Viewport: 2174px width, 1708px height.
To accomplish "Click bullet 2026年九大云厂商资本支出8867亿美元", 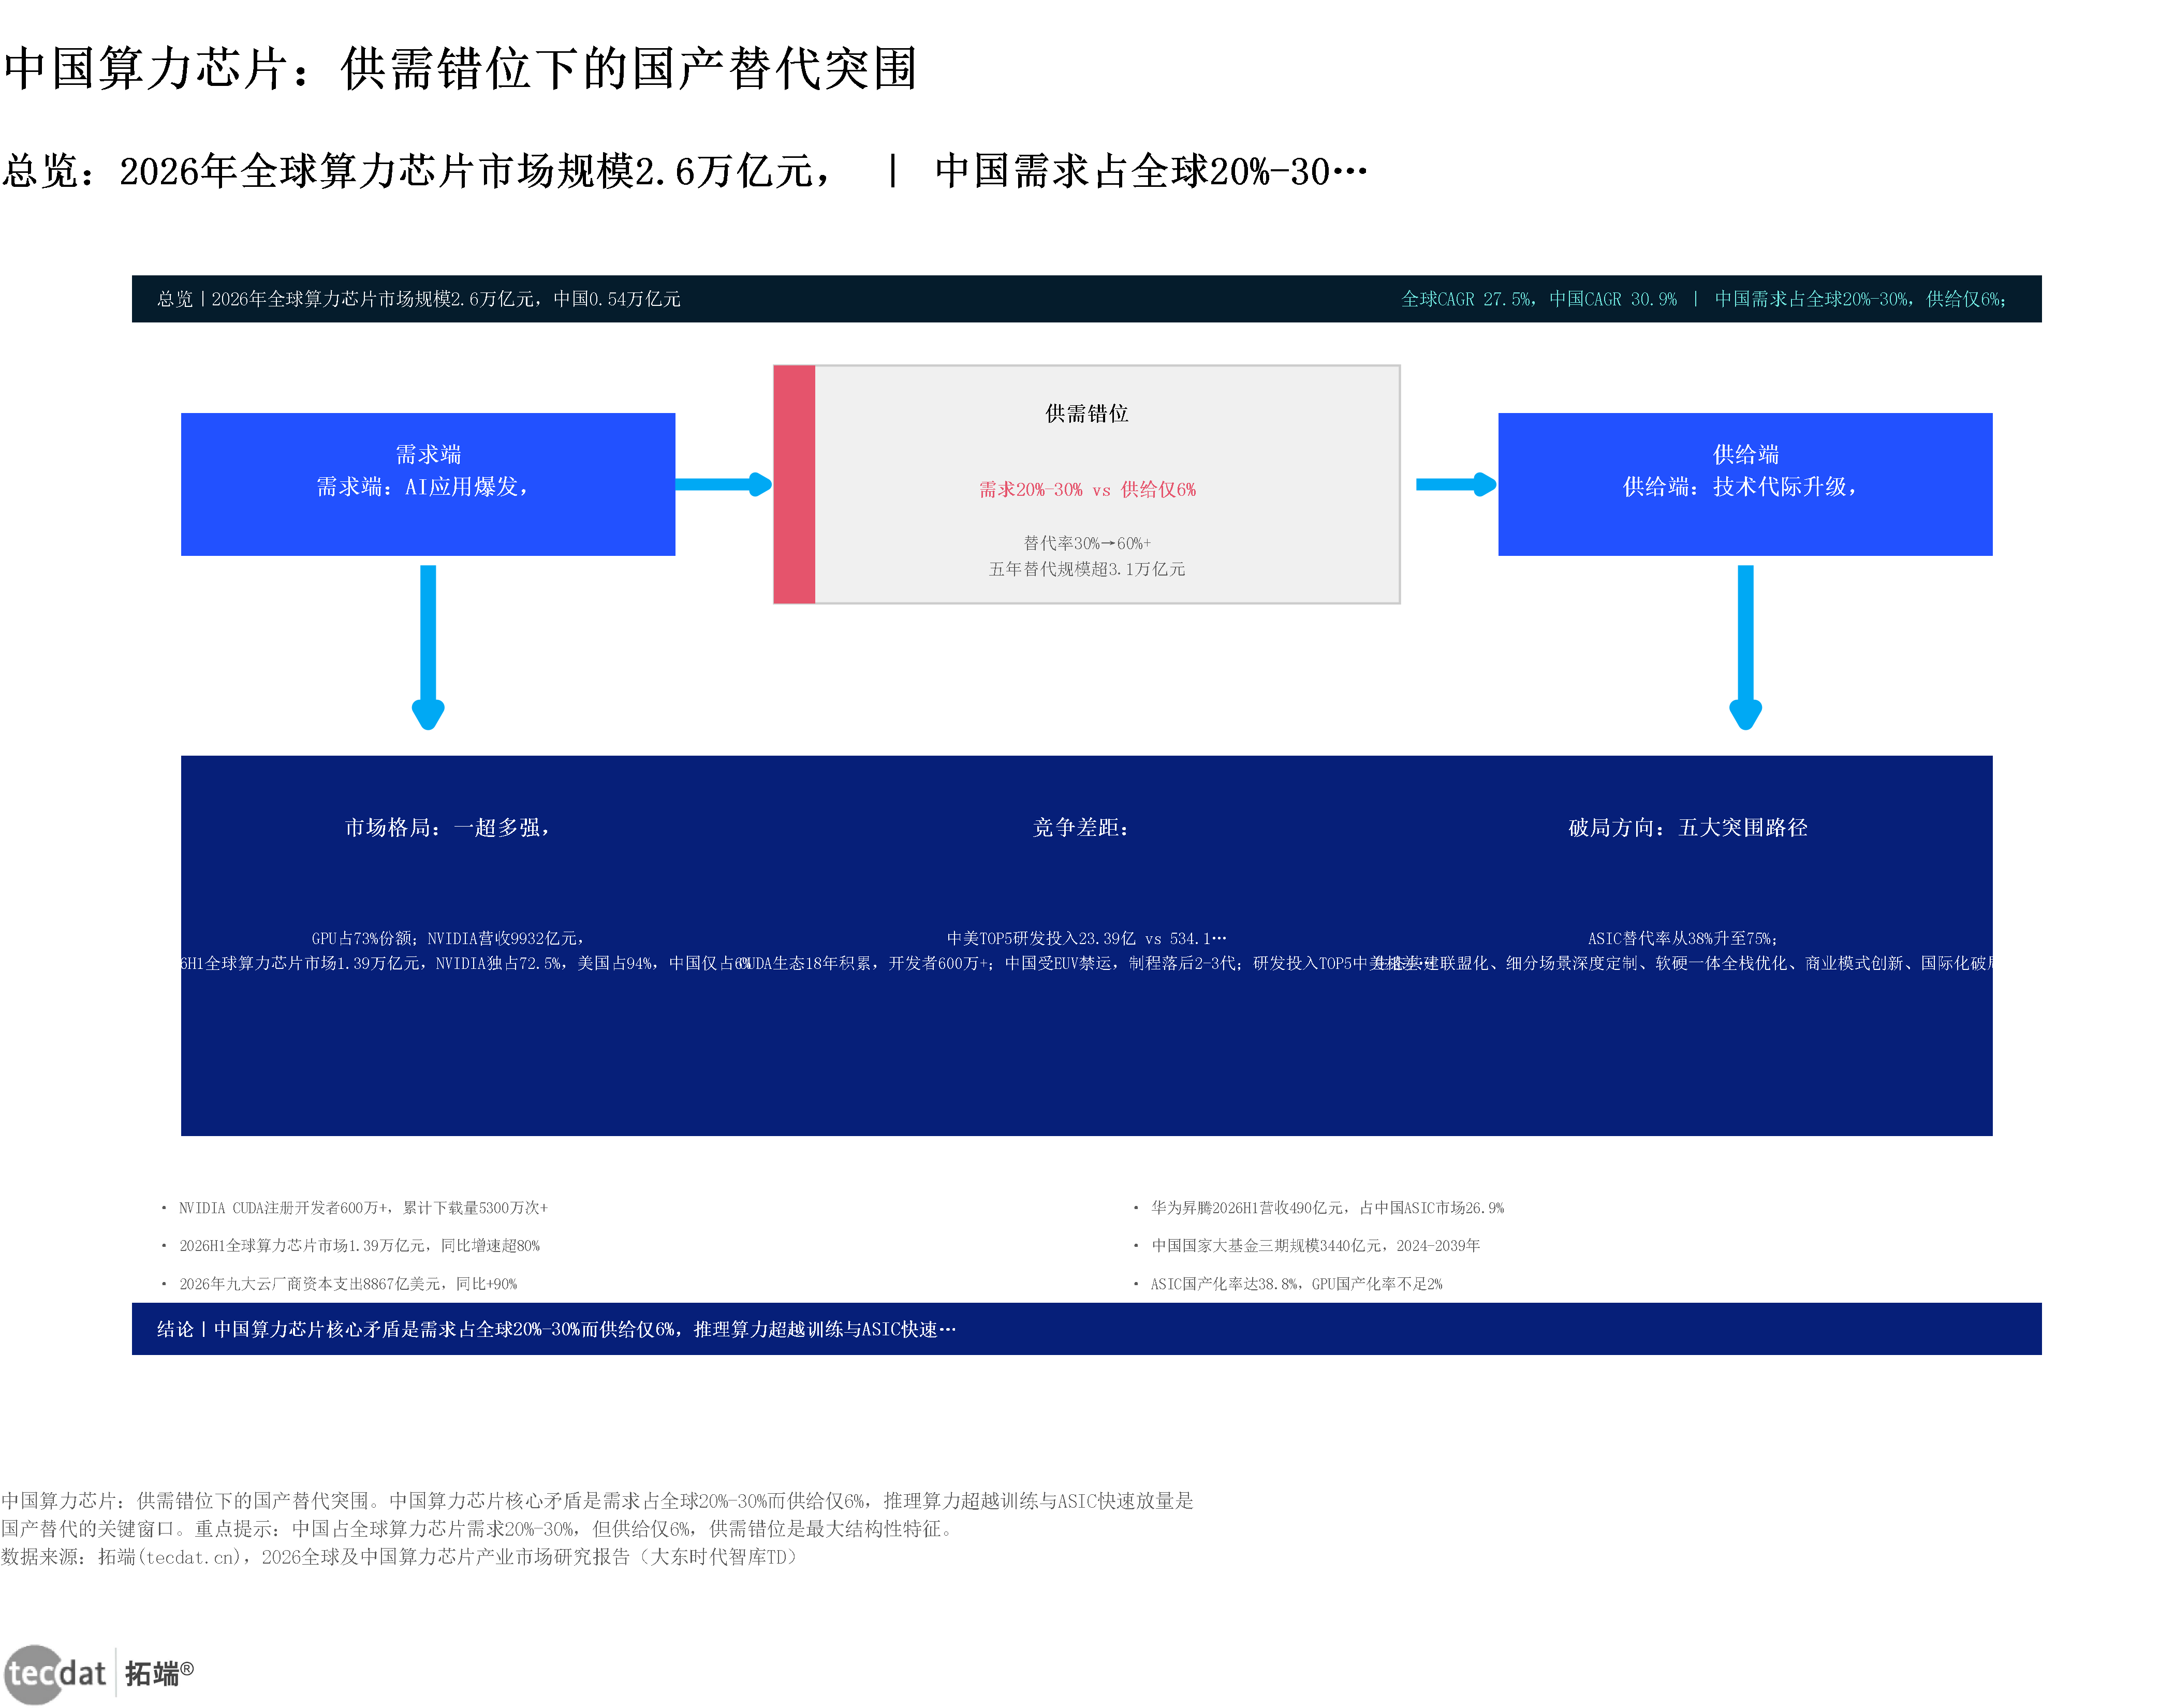I will (348, 1284).
